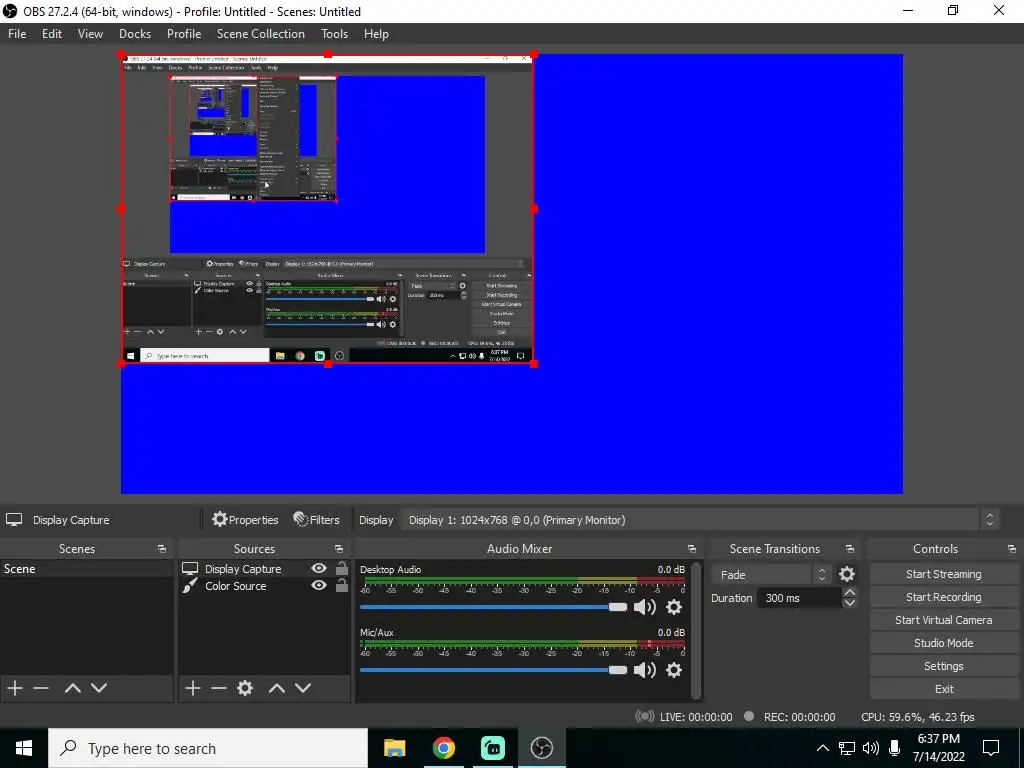Click the Duration 300 ms field
This screenshot has width=1024, height=768.
pyautogui.click(x=799, y=598)
